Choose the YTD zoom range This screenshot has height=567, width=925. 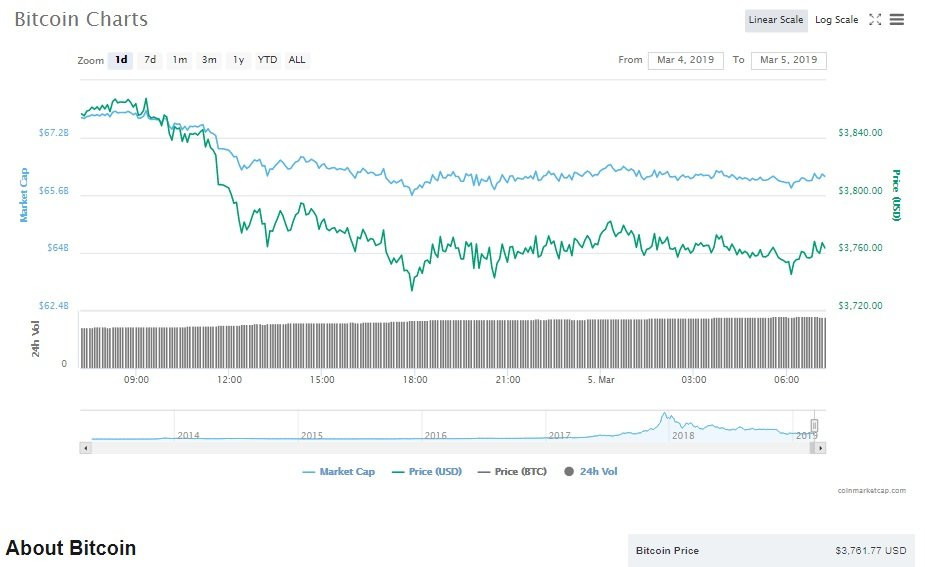(x=267, y=60)
